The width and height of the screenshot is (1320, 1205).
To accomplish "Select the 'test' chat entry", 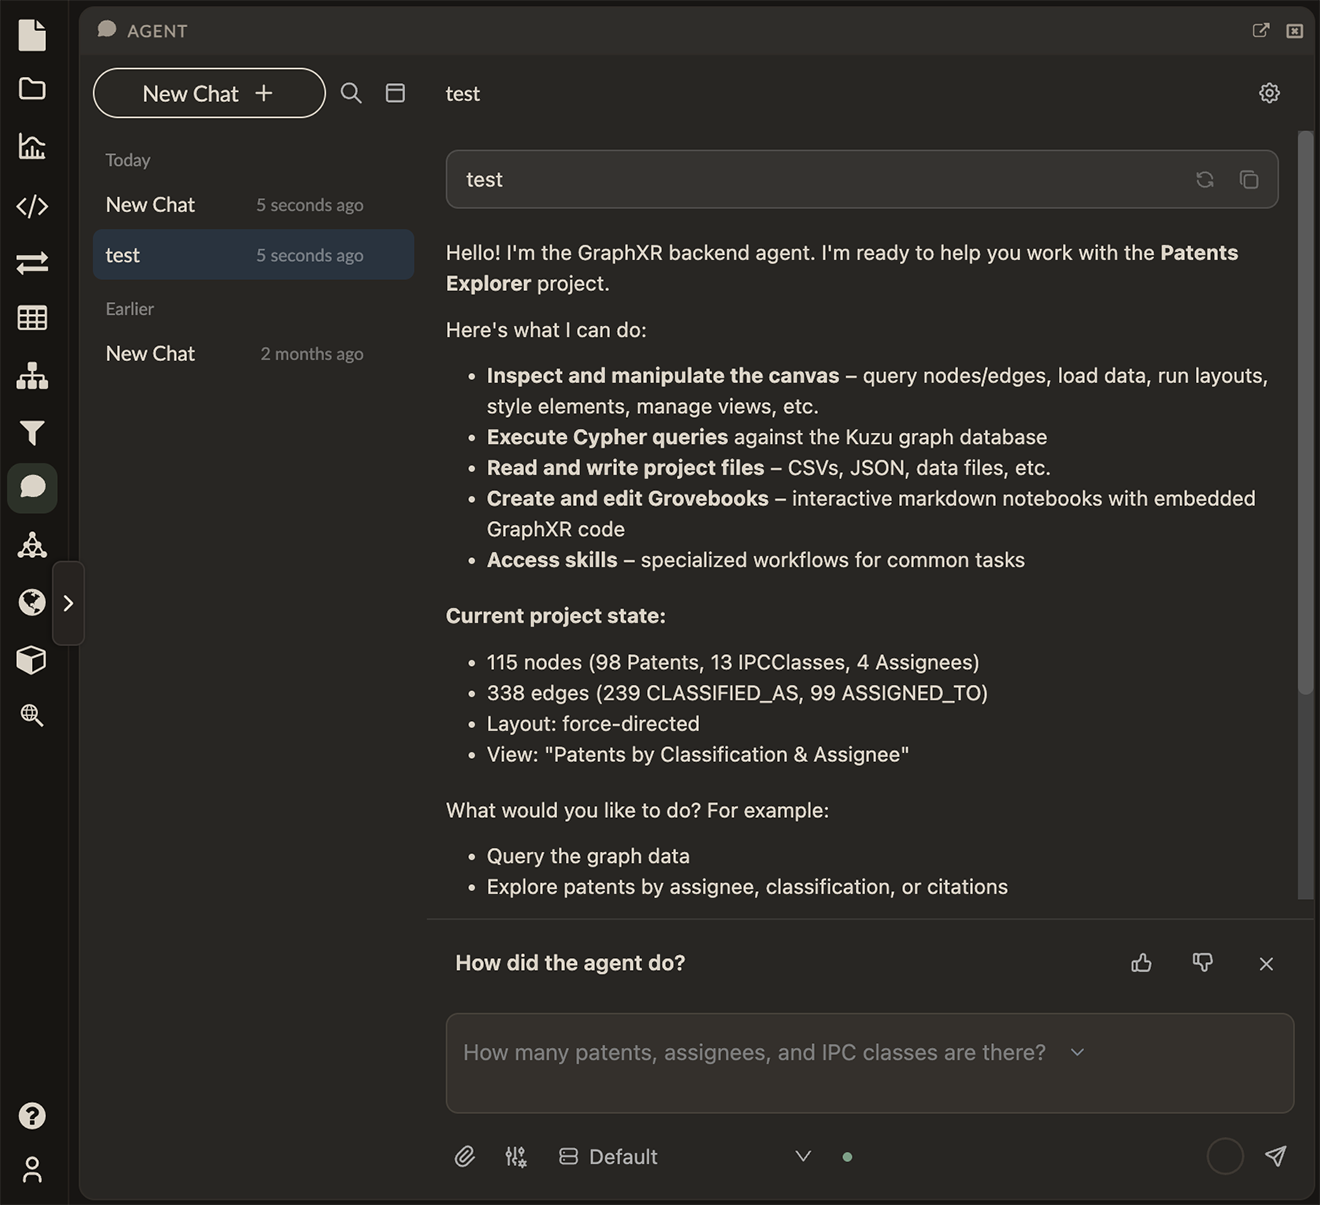I will [253, 255].
